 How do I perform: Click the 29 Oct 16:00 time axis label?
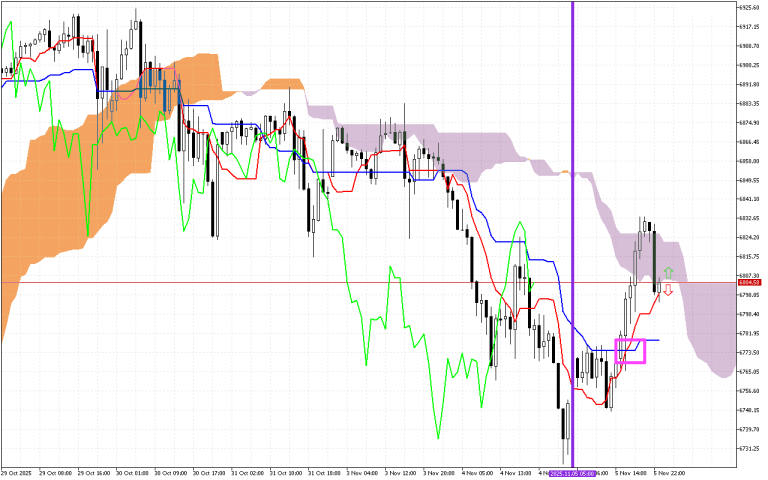[x=94, y=474]
